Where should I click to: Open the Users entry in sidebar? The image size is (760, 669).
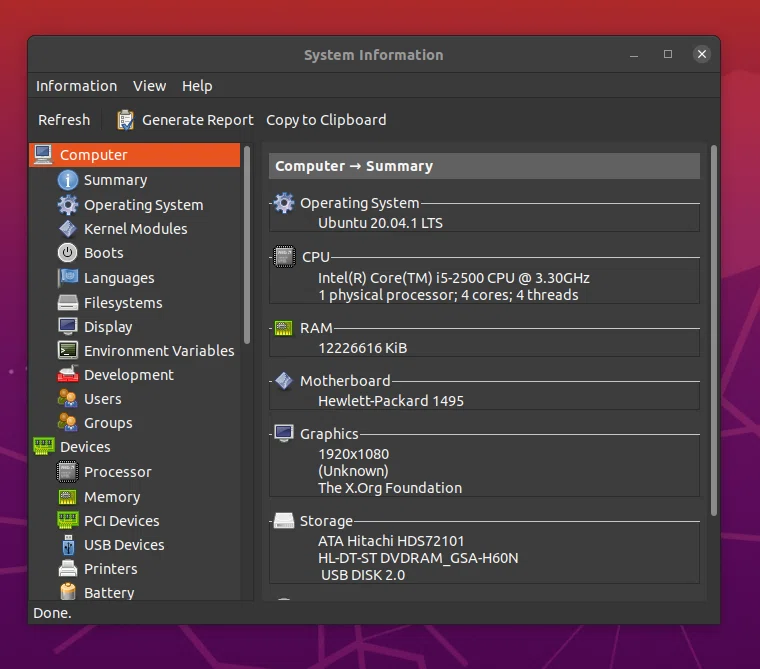[x=102, y=399]
